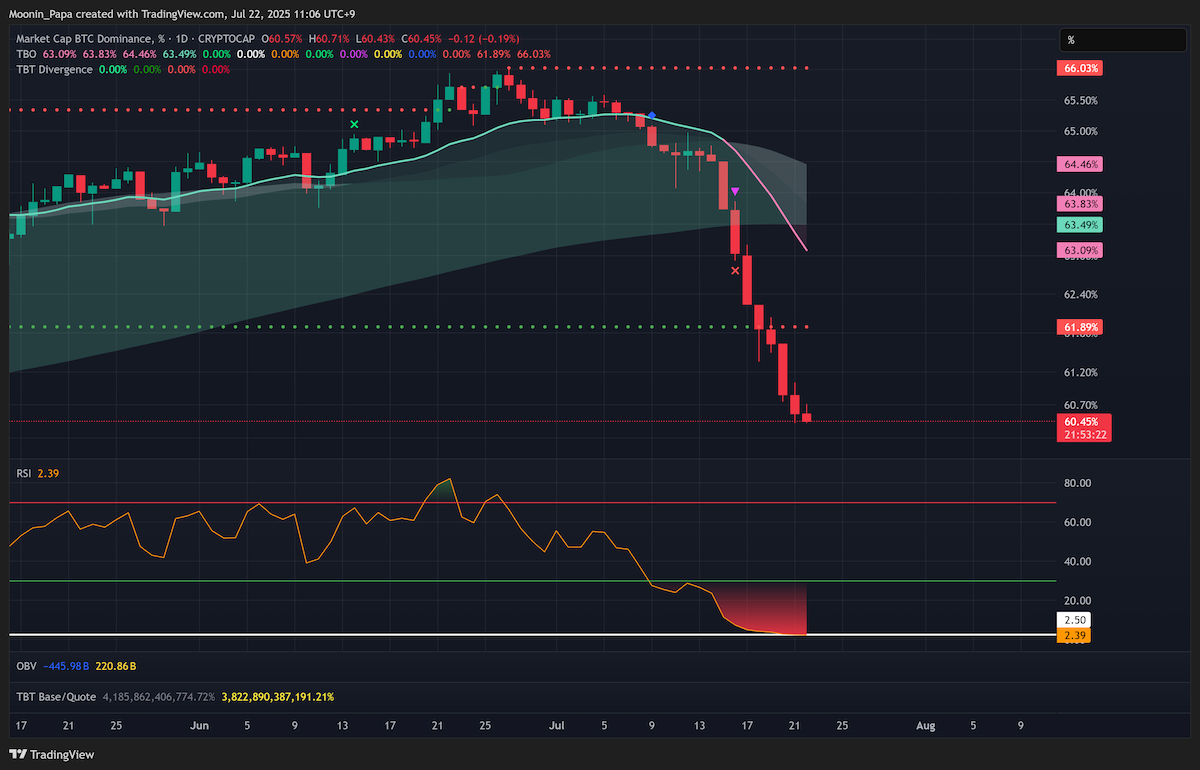Click the current price 60.45% label

tap(1083, 421)
